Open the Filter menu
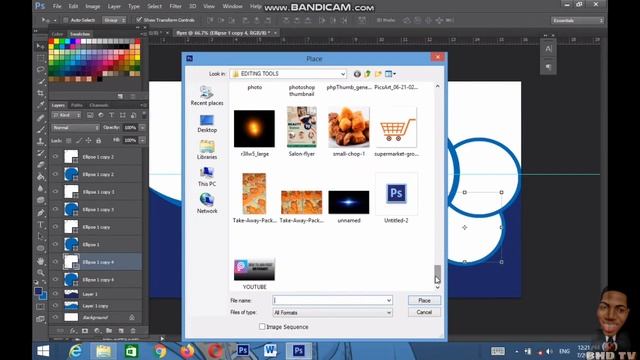 click(x=175, y=7)
